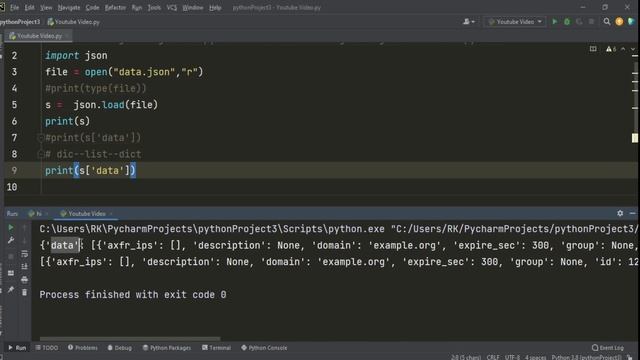This screenshot has height=360, width=640.
Task: Click 4 spaces indent setting in status bar
Action: (536, 357)
